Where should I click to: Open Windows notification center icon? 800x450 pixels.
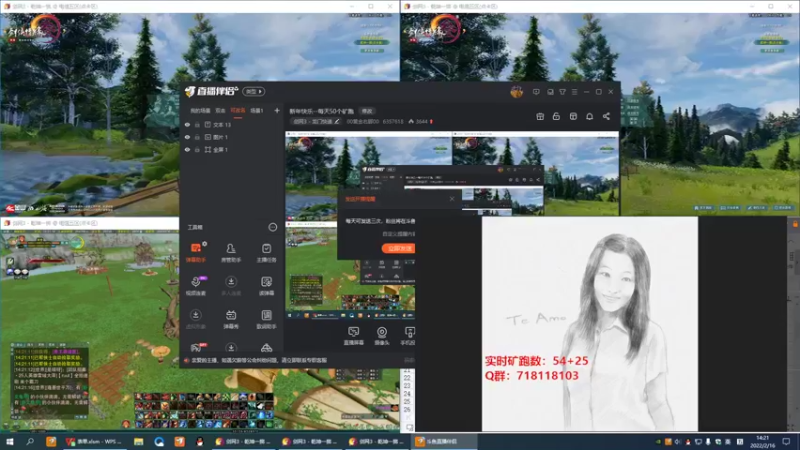(x=786, y=441)
